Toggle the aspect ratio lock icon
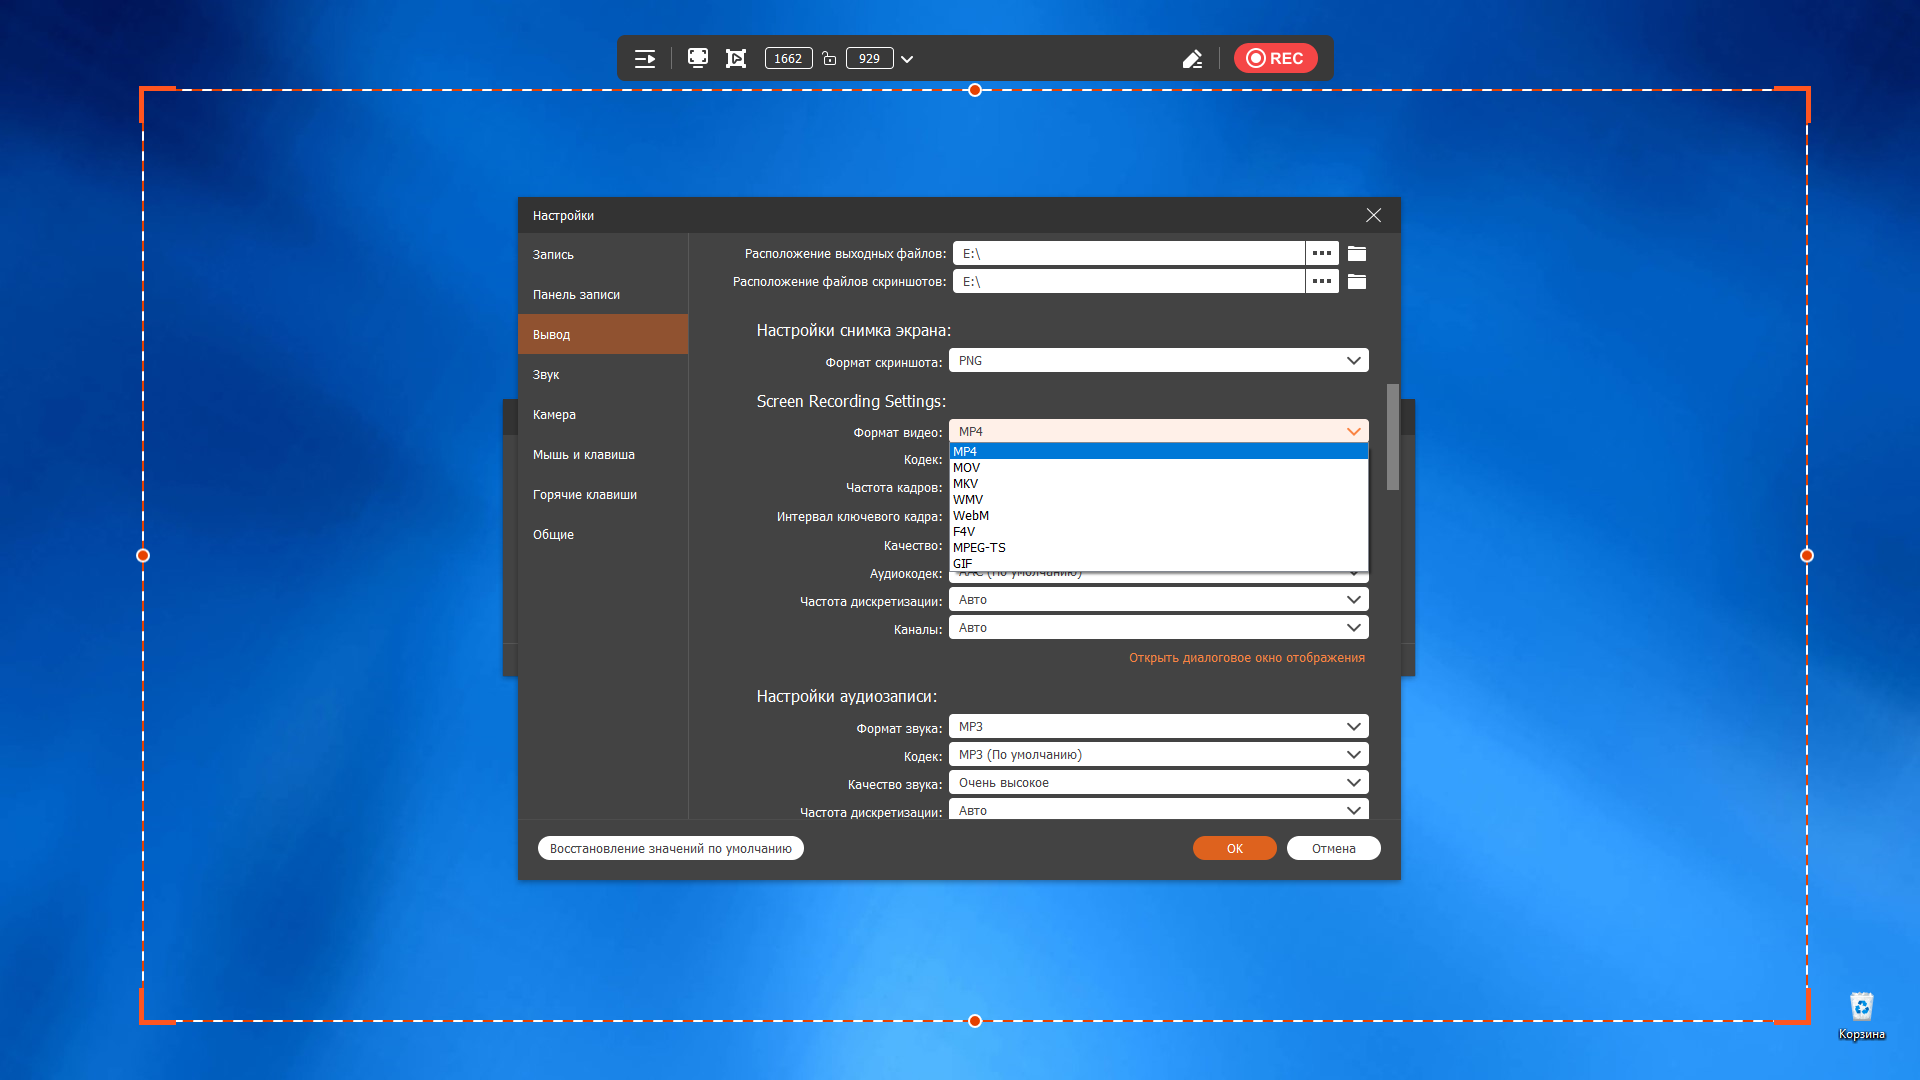Screen dimensions: 1920x1080 pyautogui.click(x=829, y=59)
